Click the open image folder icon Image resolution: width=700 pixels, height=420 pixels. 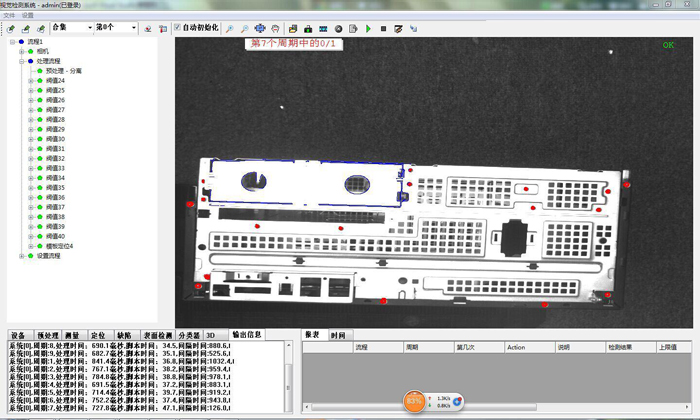point(293,28)
